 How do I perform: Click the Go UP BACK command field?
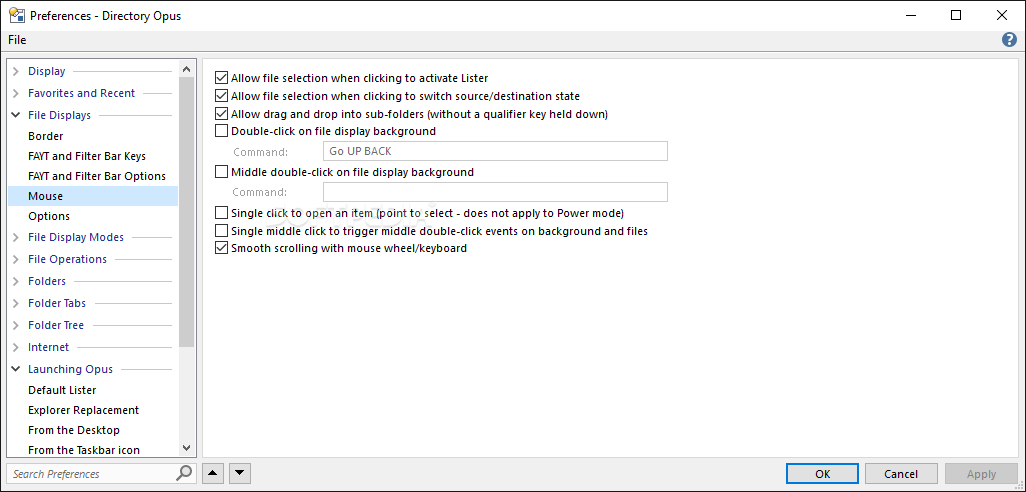pos(495,151)
